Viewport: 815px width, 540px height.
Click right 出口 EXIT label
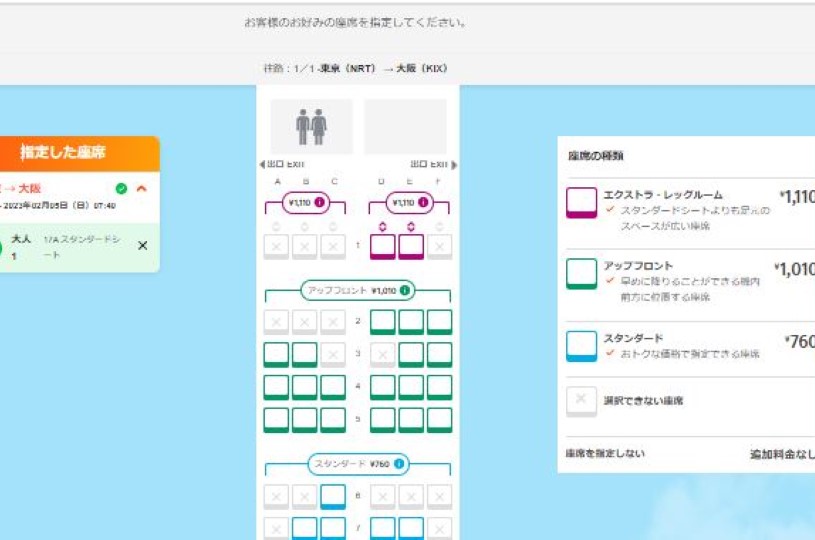pos(433,164)
